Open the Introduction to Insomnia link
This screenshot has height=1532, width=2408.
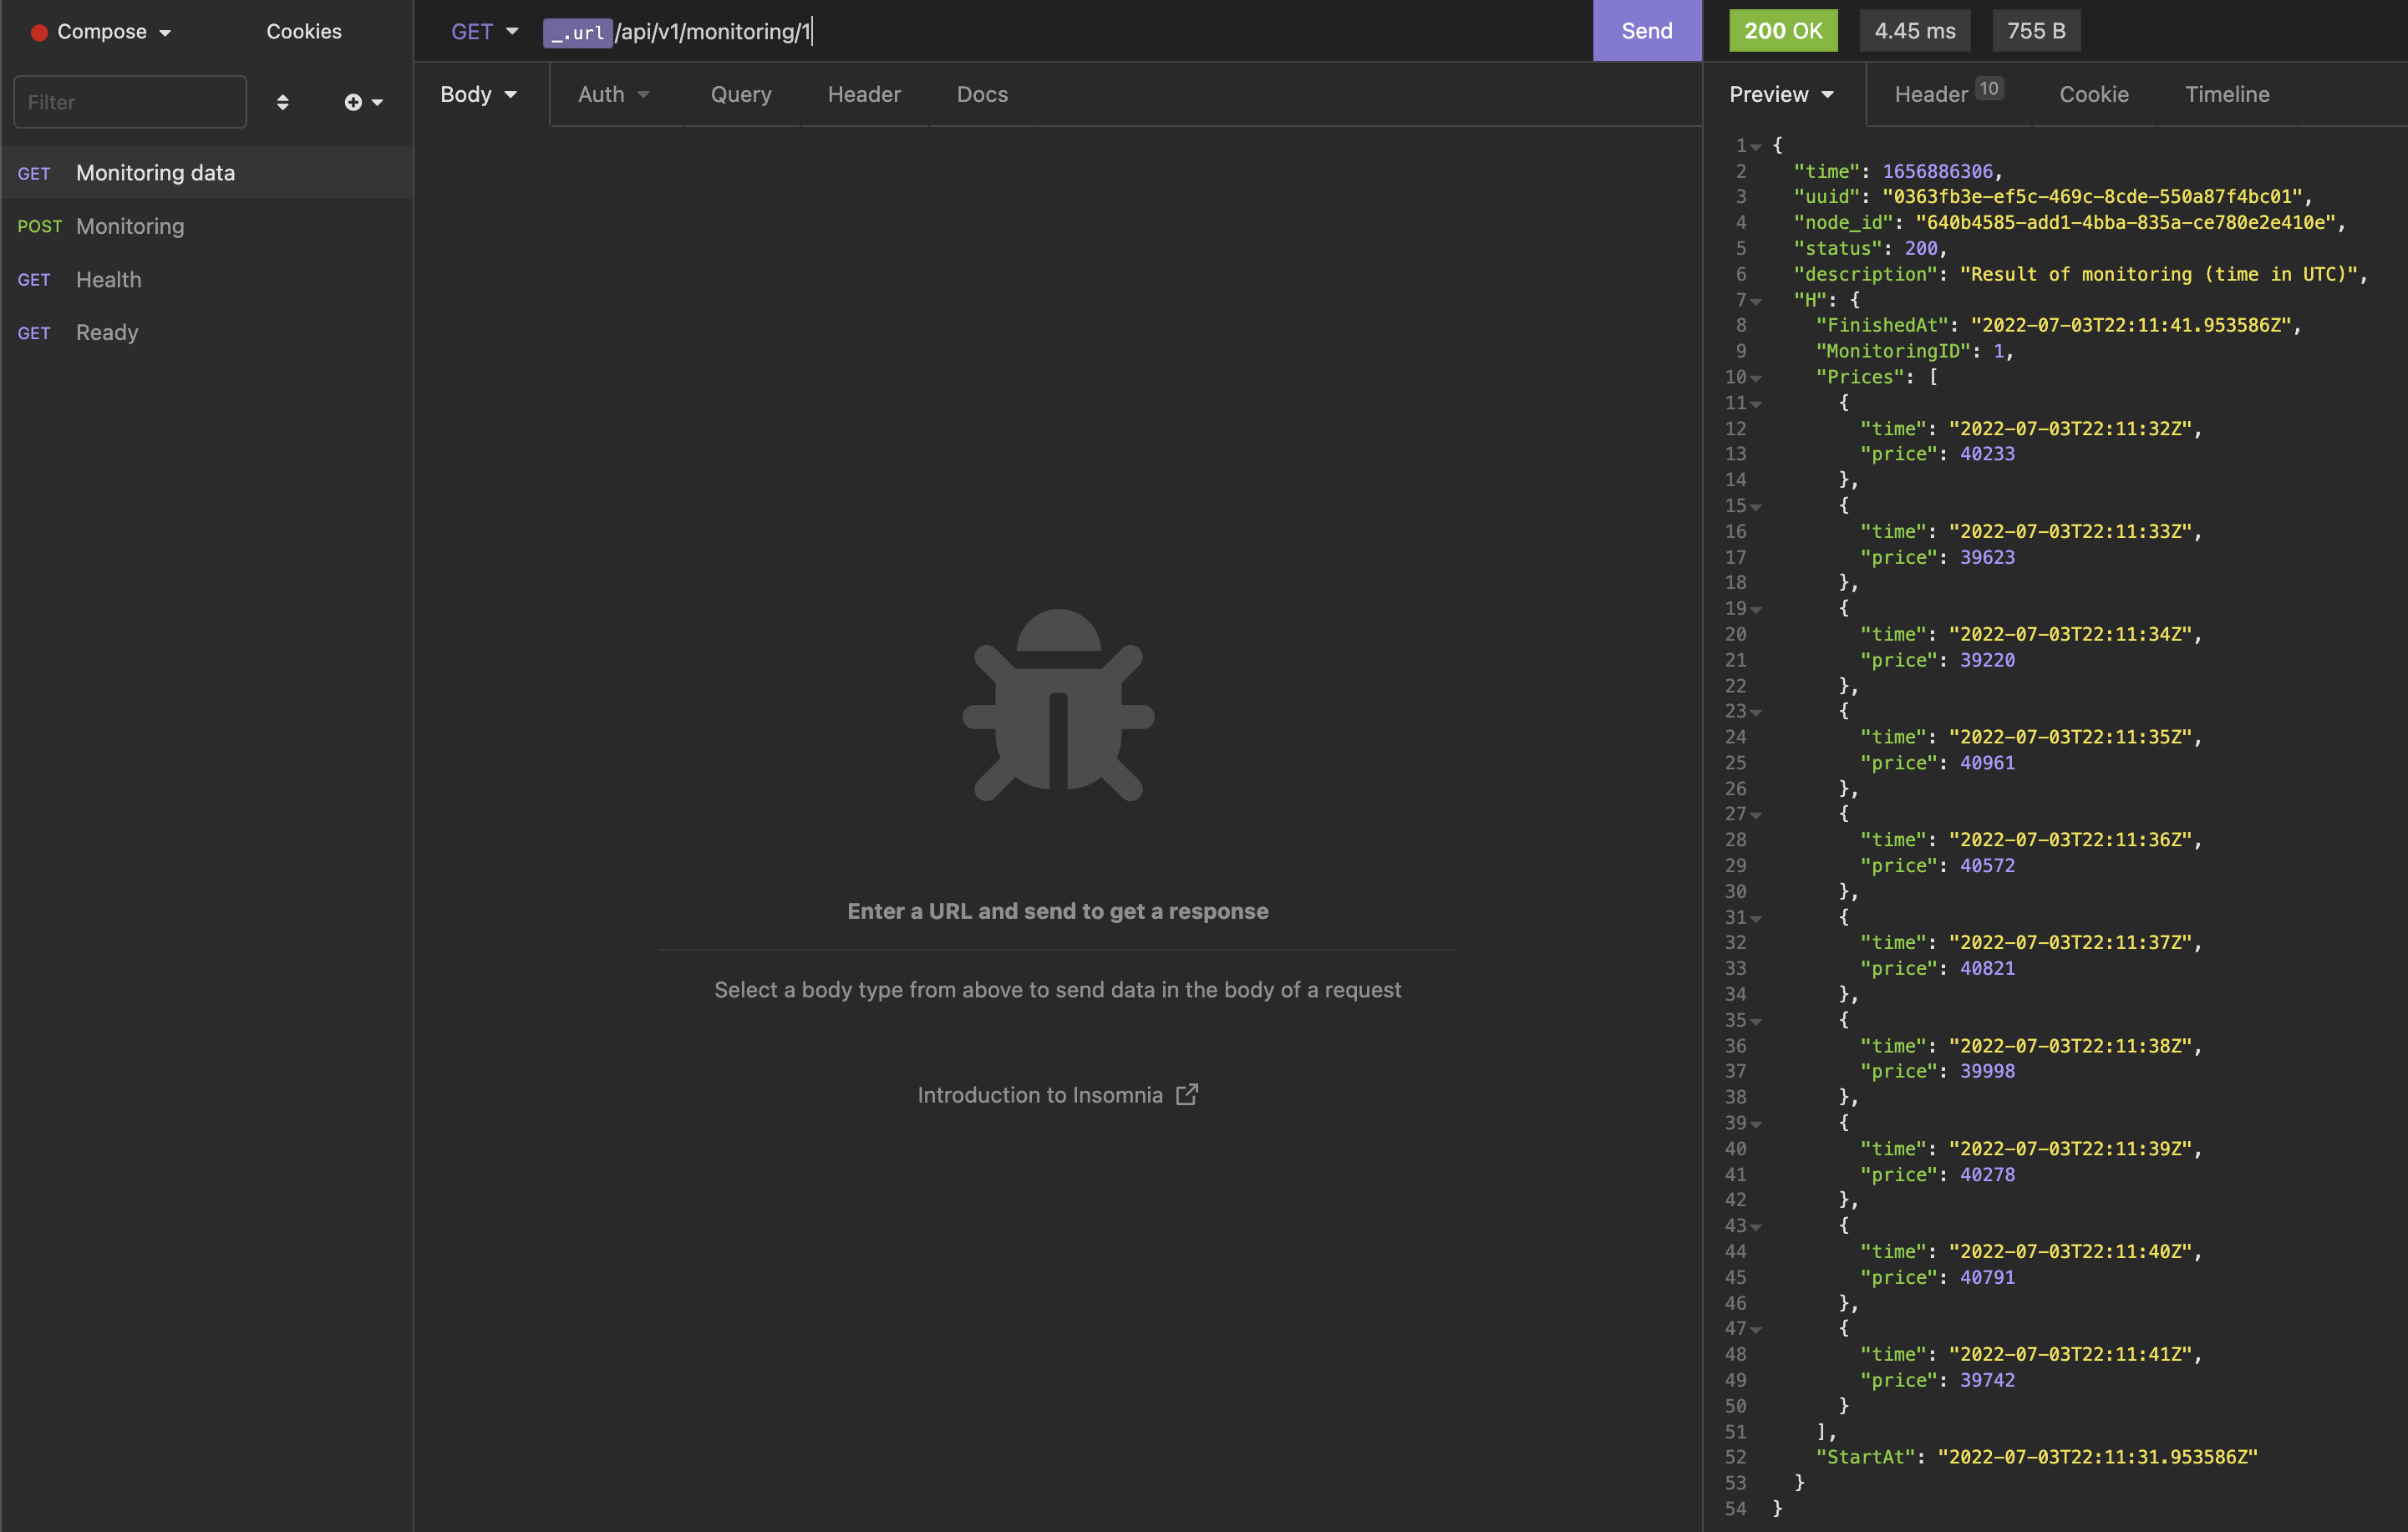click(1040, 1095)
